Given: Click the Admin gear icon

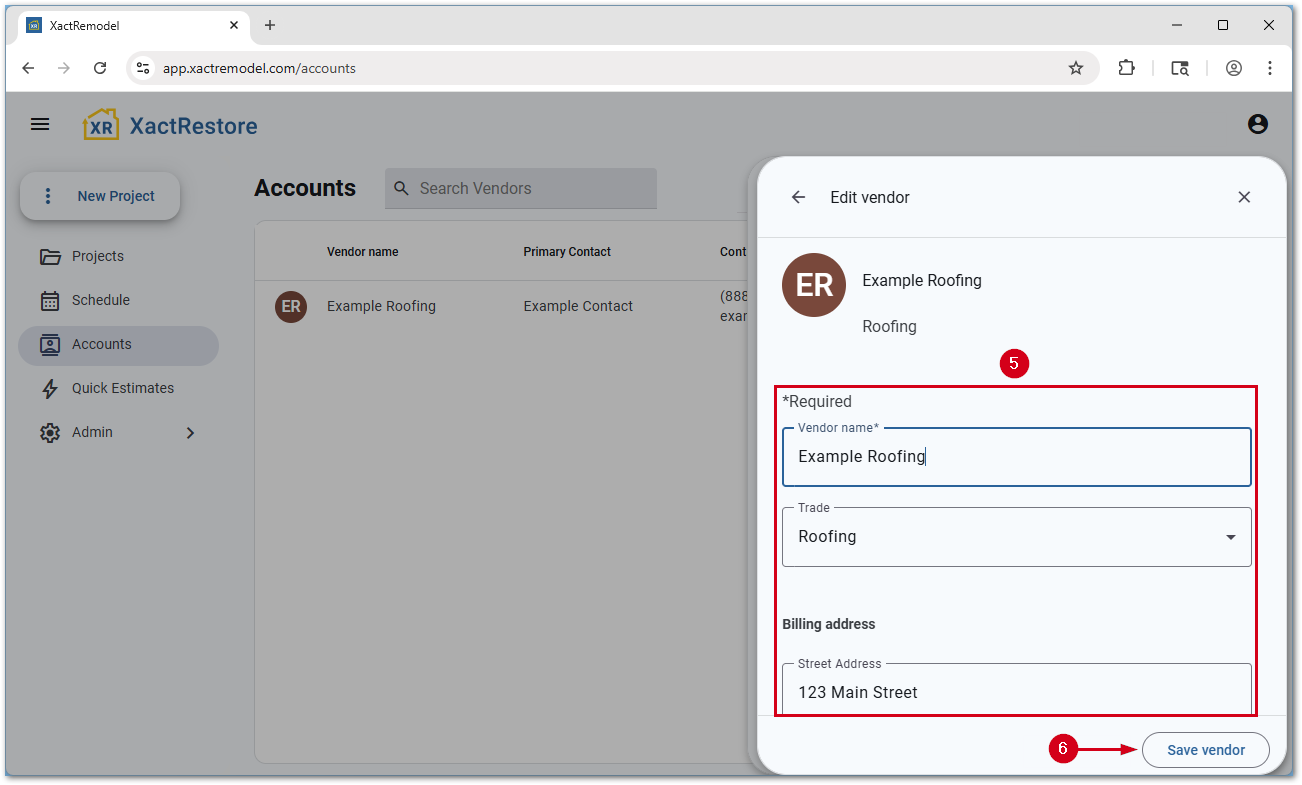Looking at the screenshot, I should coord(50,433).
